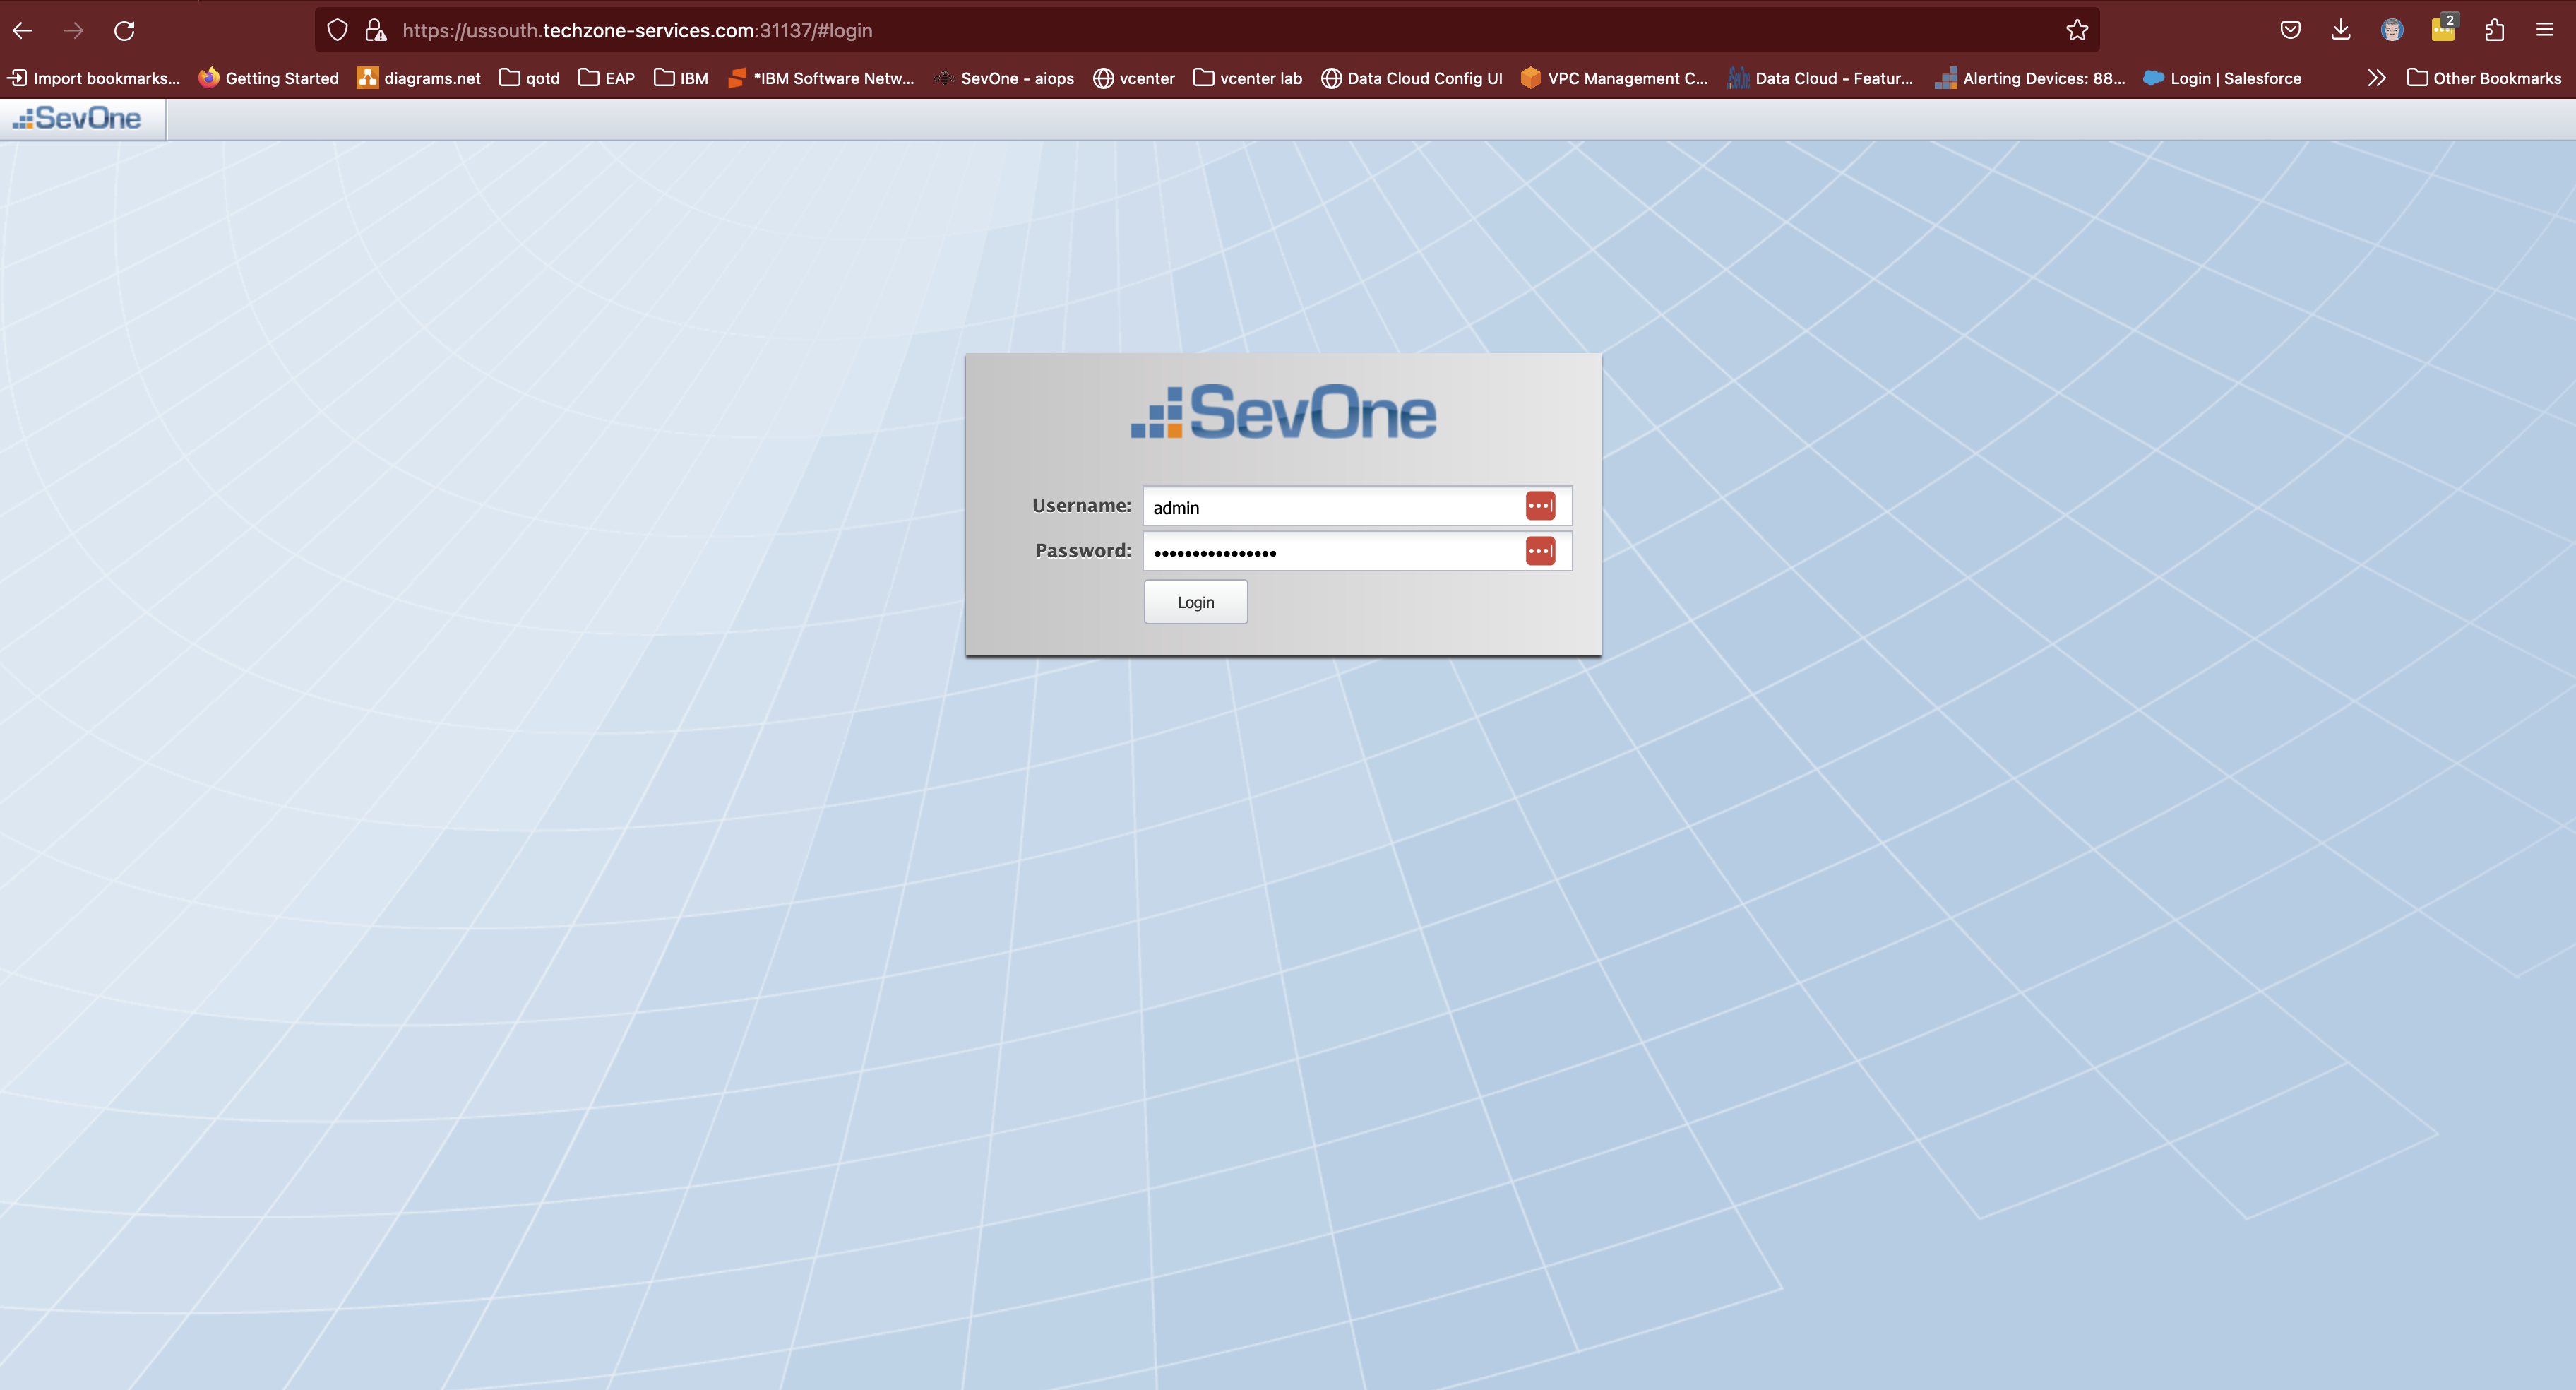Open diagrams.net bookmark
The image size is (2576, 1390).
(x=419, y=78)
